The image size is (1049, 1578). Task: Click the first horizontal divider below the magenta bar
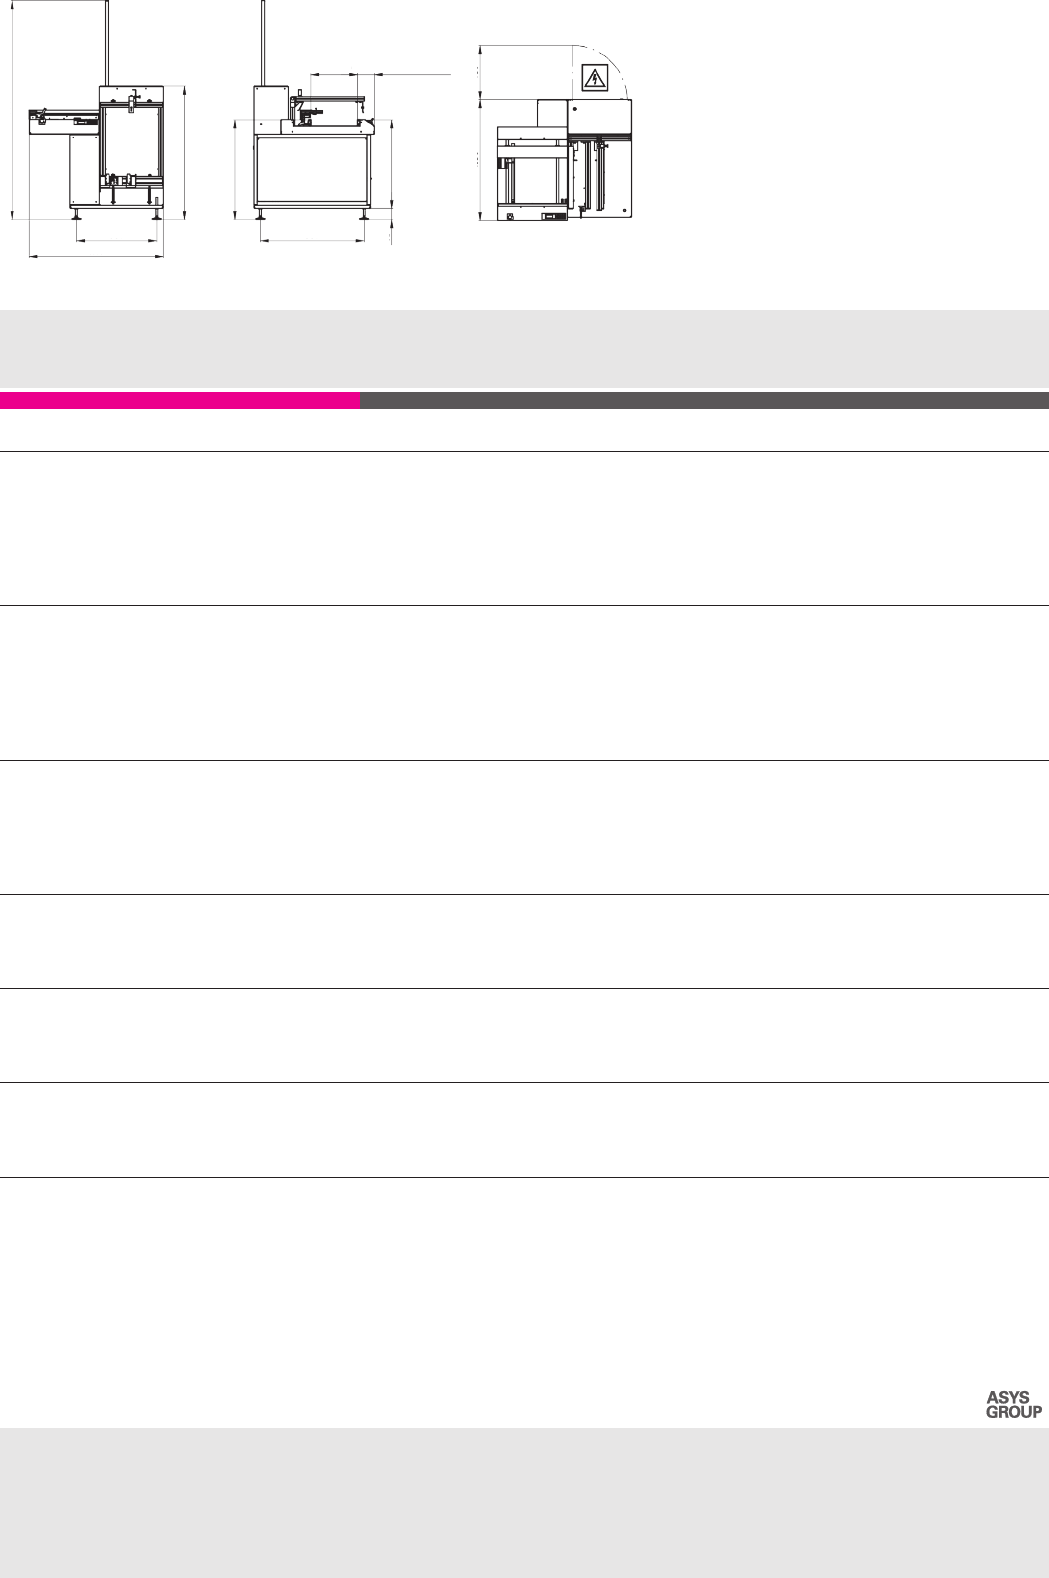coord(524,452)
